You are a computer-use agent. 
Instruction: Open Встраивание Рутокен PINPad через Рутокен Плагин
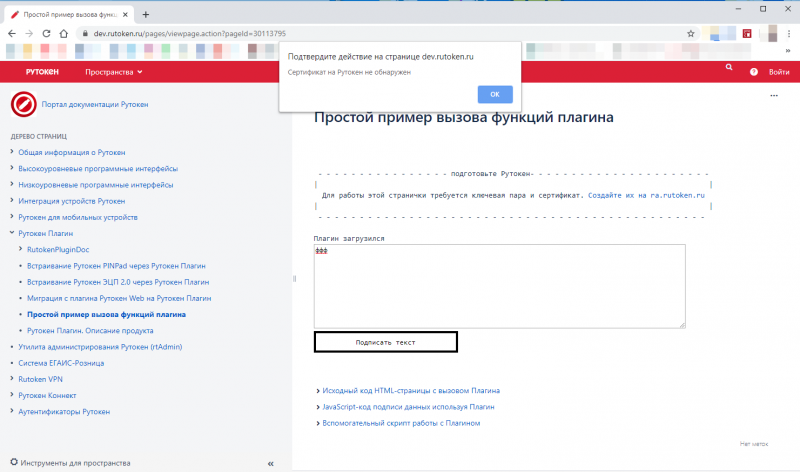[x=116, y=266]
